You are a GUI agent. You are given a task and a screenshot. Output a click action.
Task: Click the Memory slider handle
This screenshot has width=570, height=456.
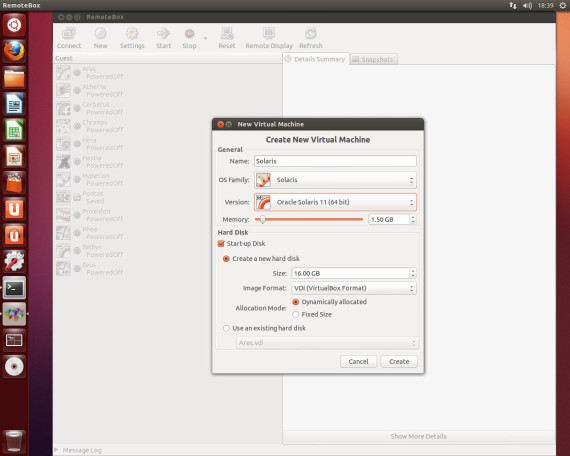[x=262, y=219]
